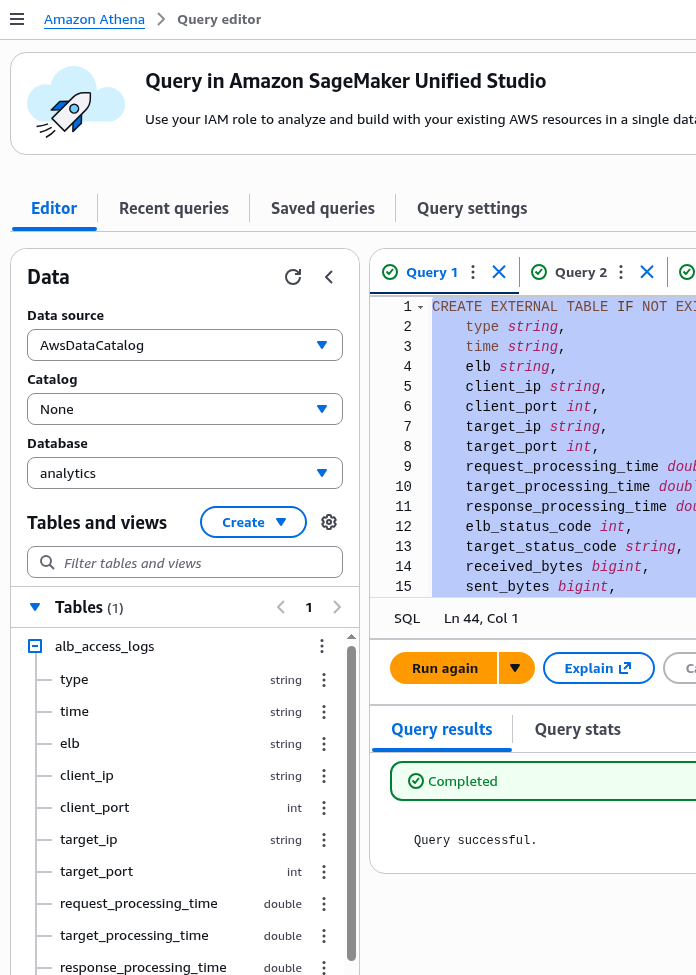Screen dimensions: 696x975
Task: Collapse the Data side panel
Action: (x=329, y=277)
